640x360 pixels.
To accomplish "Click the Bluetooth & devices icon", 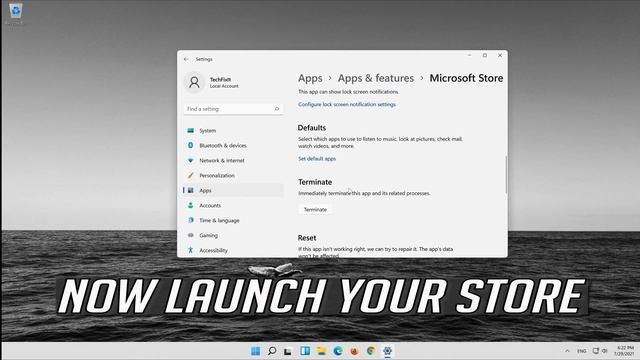I will [x=191, y=145].
